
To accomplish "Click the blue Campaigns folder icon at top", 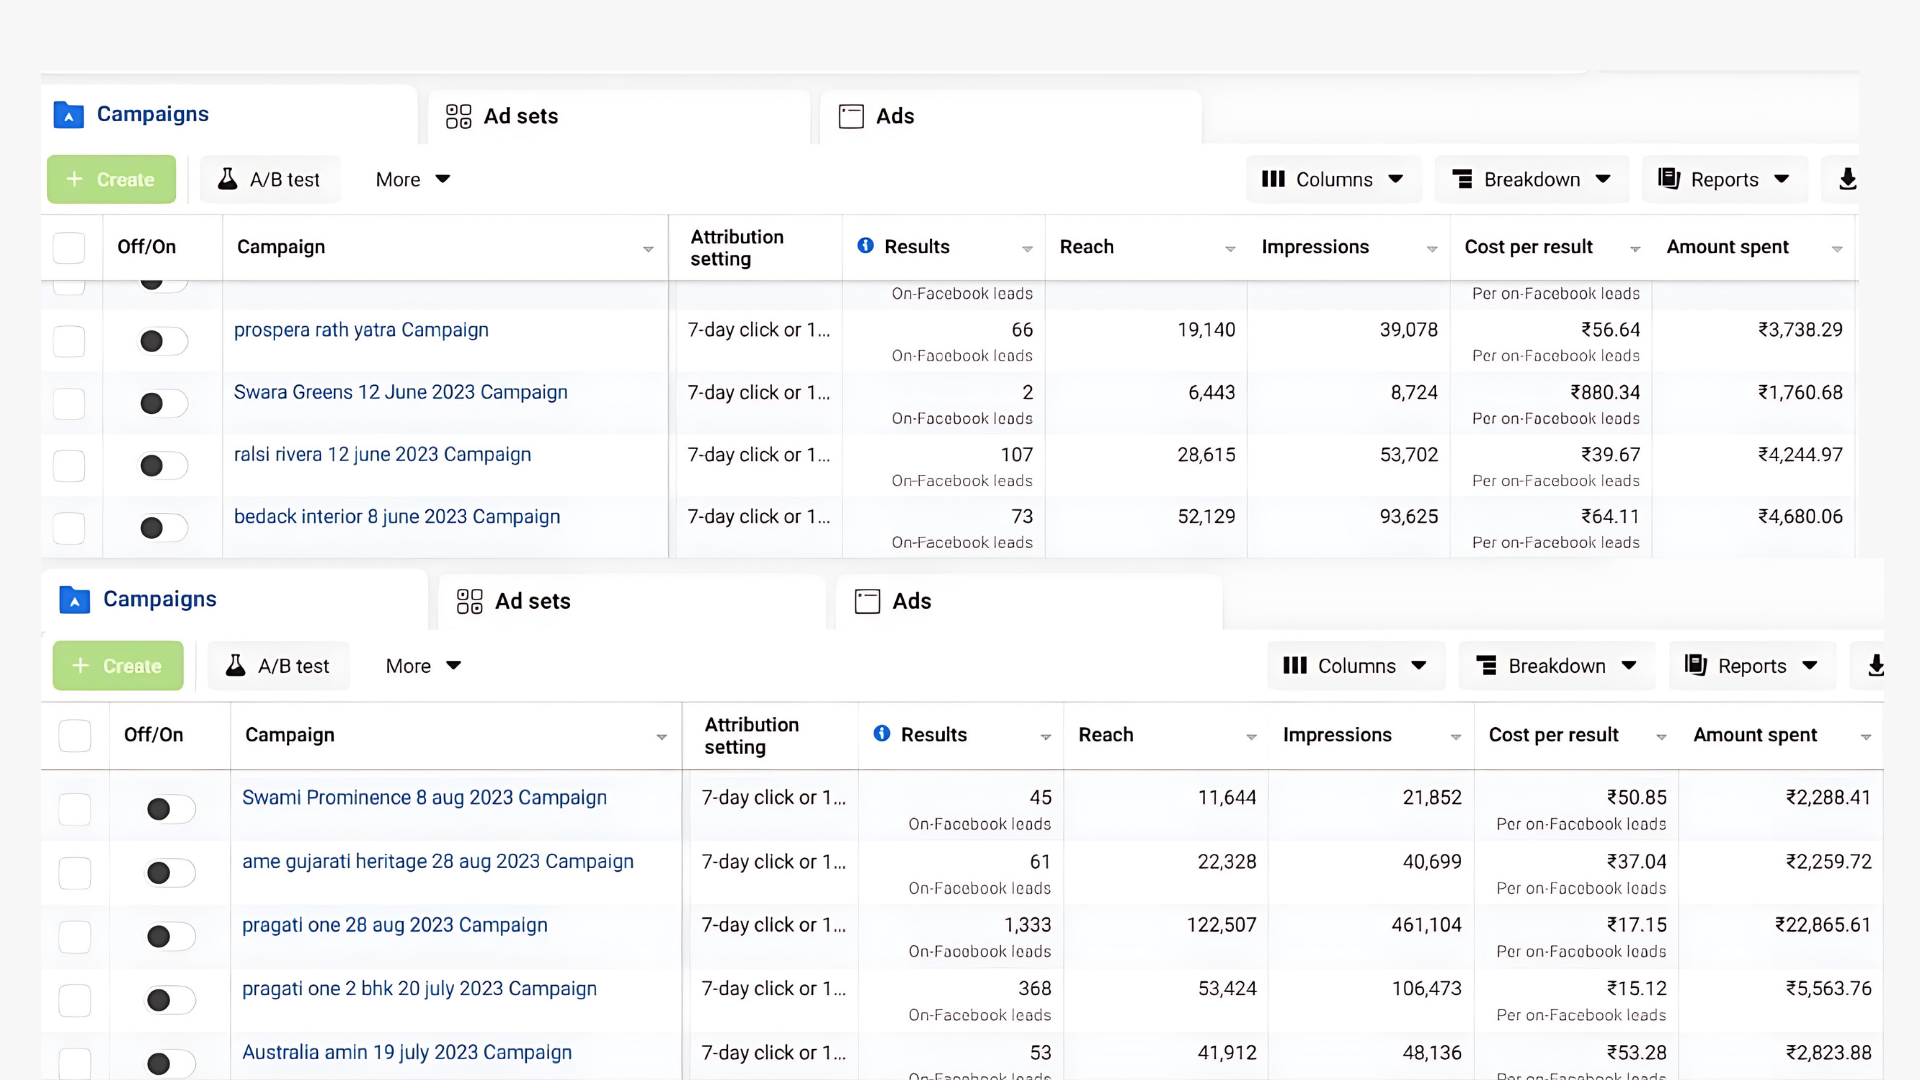I will (x=68, y=115).
